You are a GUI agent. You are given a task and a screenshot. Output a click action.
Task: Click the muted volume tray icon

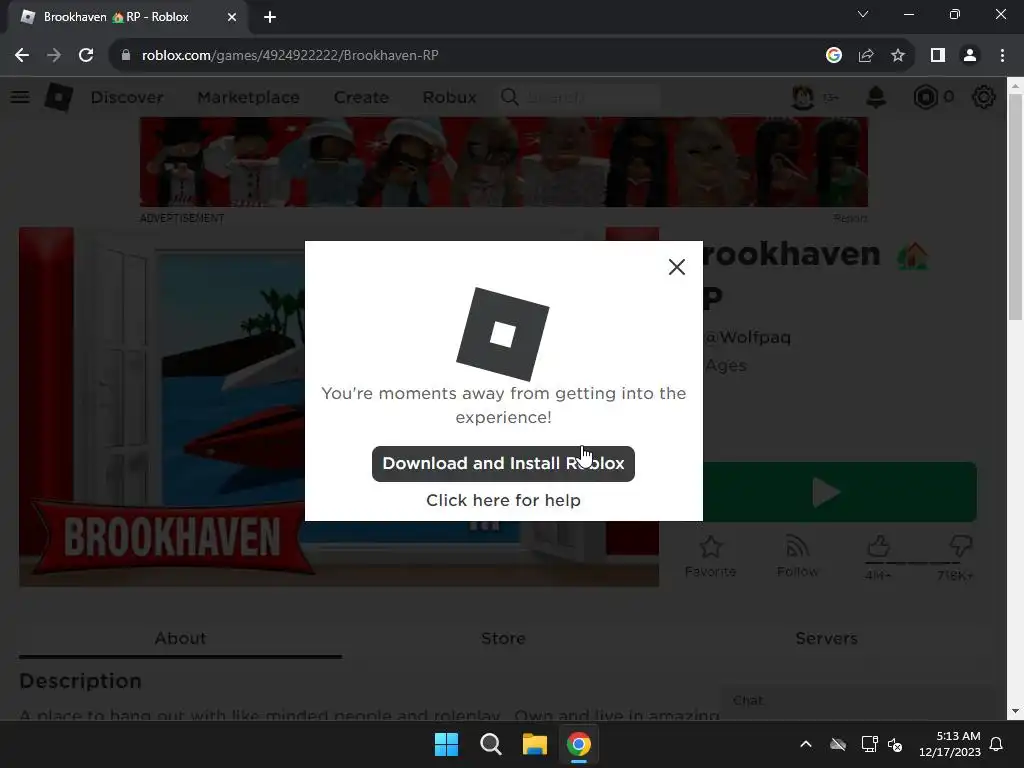[x=895, y=744]
